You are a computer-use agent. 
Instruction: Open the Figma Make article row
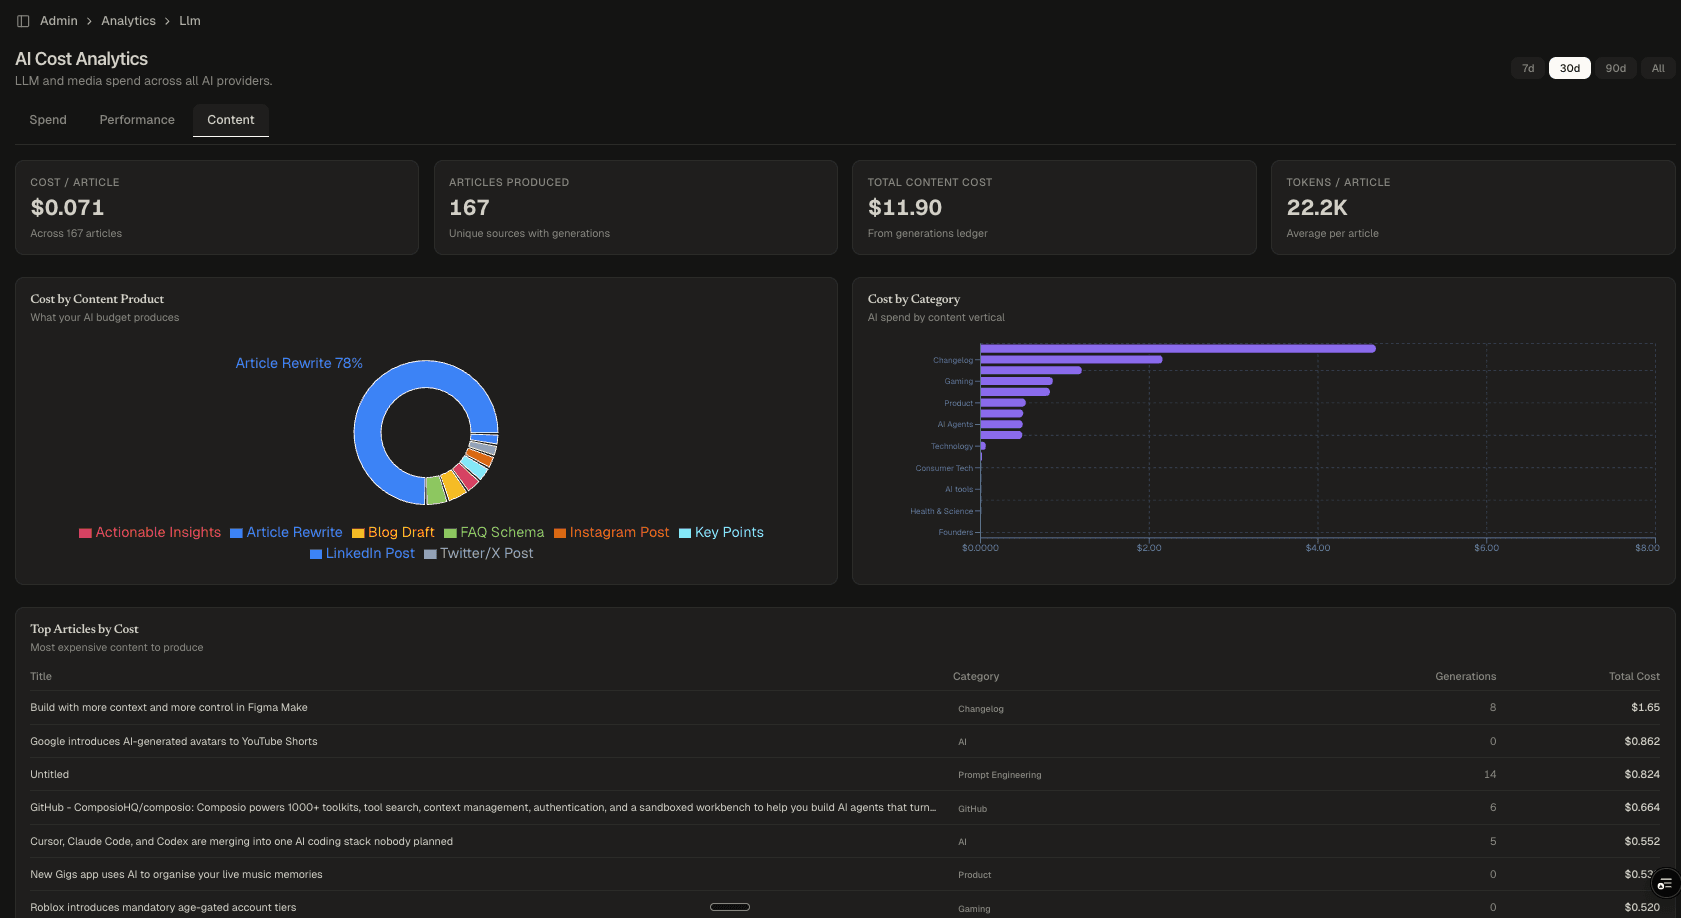[x=169, y=708]
